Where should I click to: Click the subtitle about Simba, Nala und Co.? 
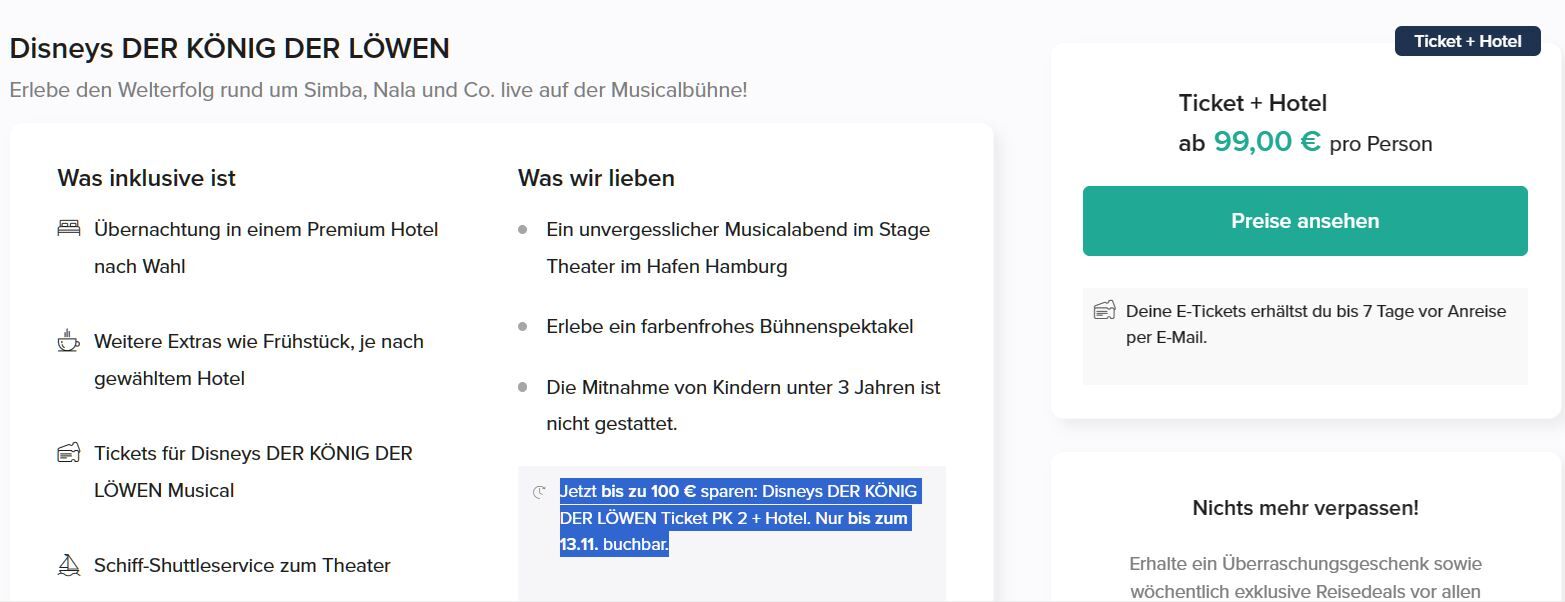pyautogui.click(x=378, y=90)
